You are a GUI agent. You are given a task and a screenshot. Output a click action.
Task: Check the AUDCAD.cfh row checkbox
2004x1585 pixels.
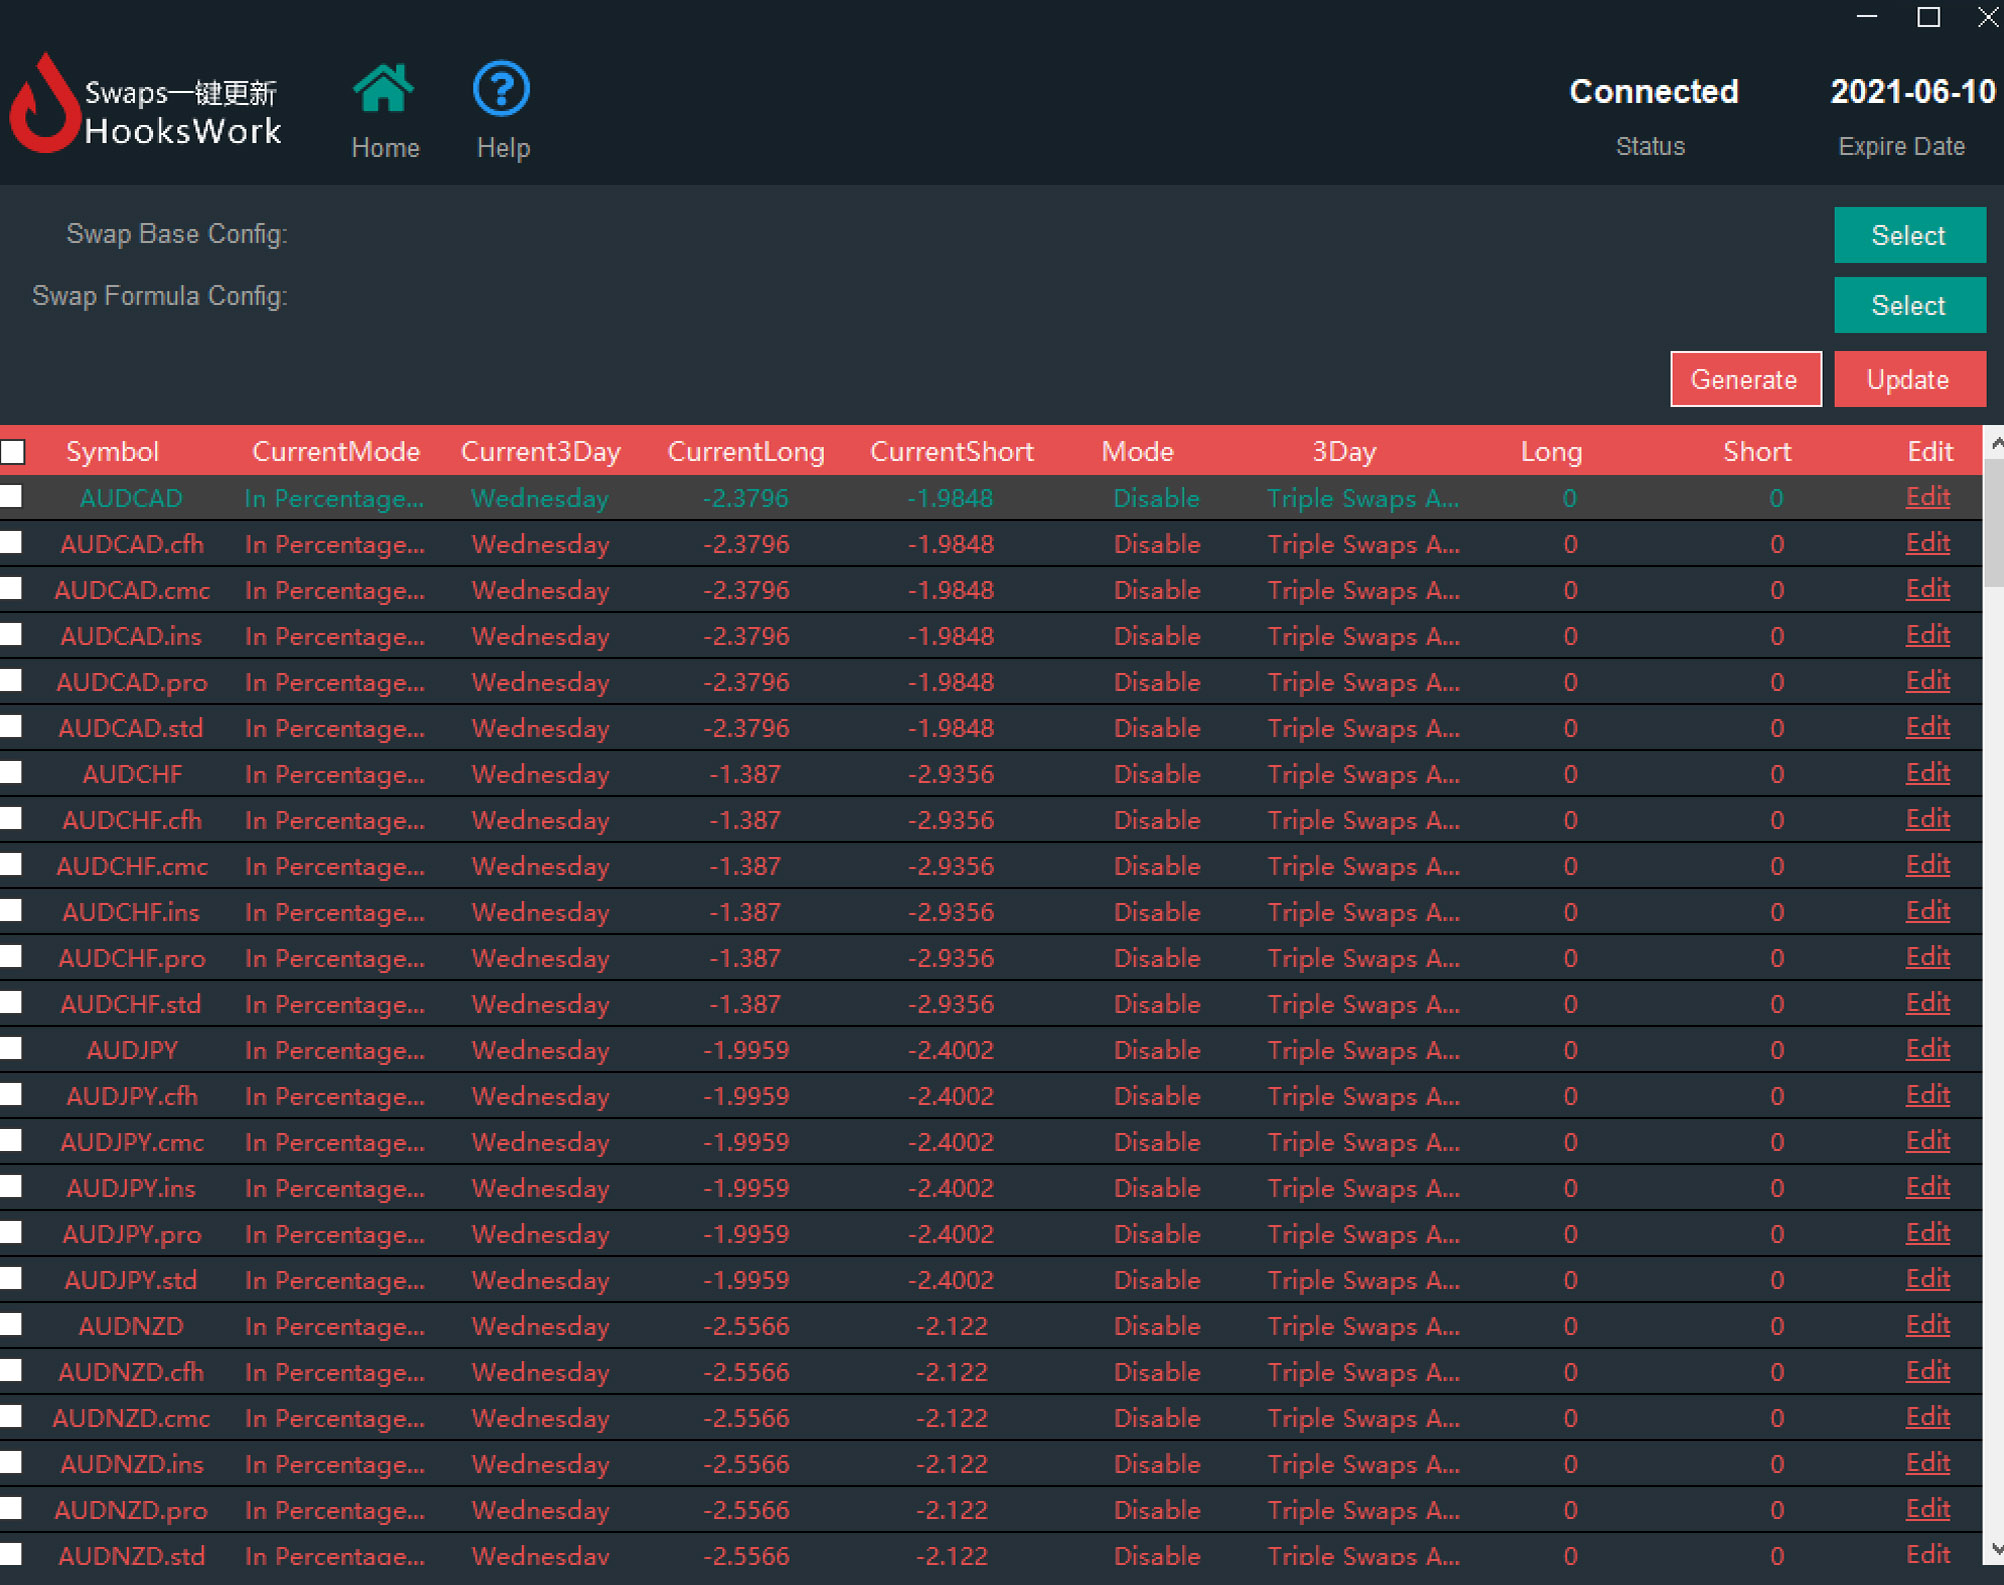pyautogui.click(x=11, y=543)
